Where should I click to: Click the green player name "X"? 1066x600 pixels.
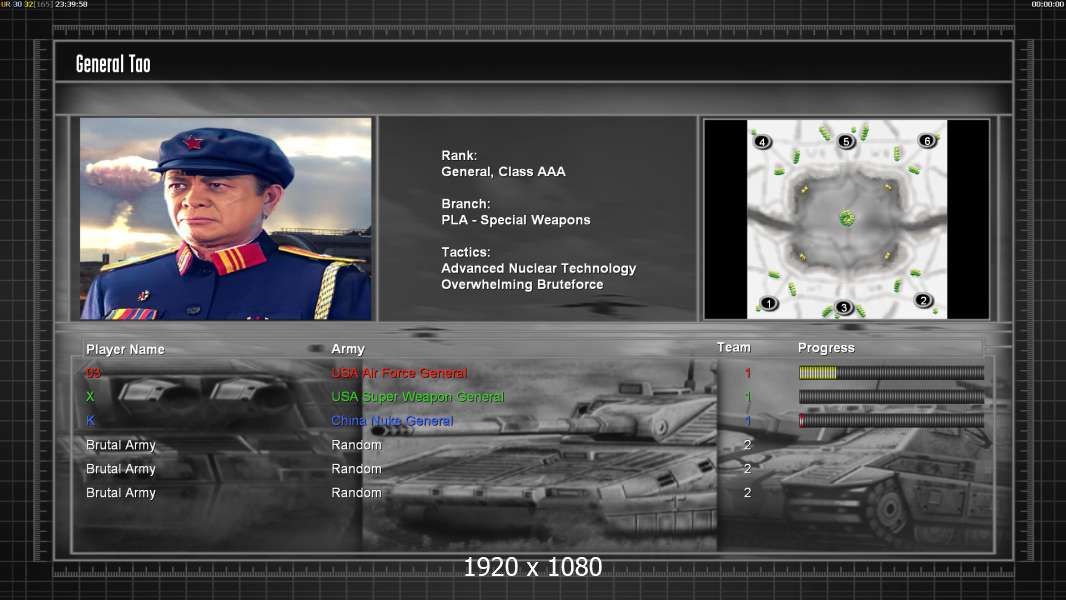(90, 396)
